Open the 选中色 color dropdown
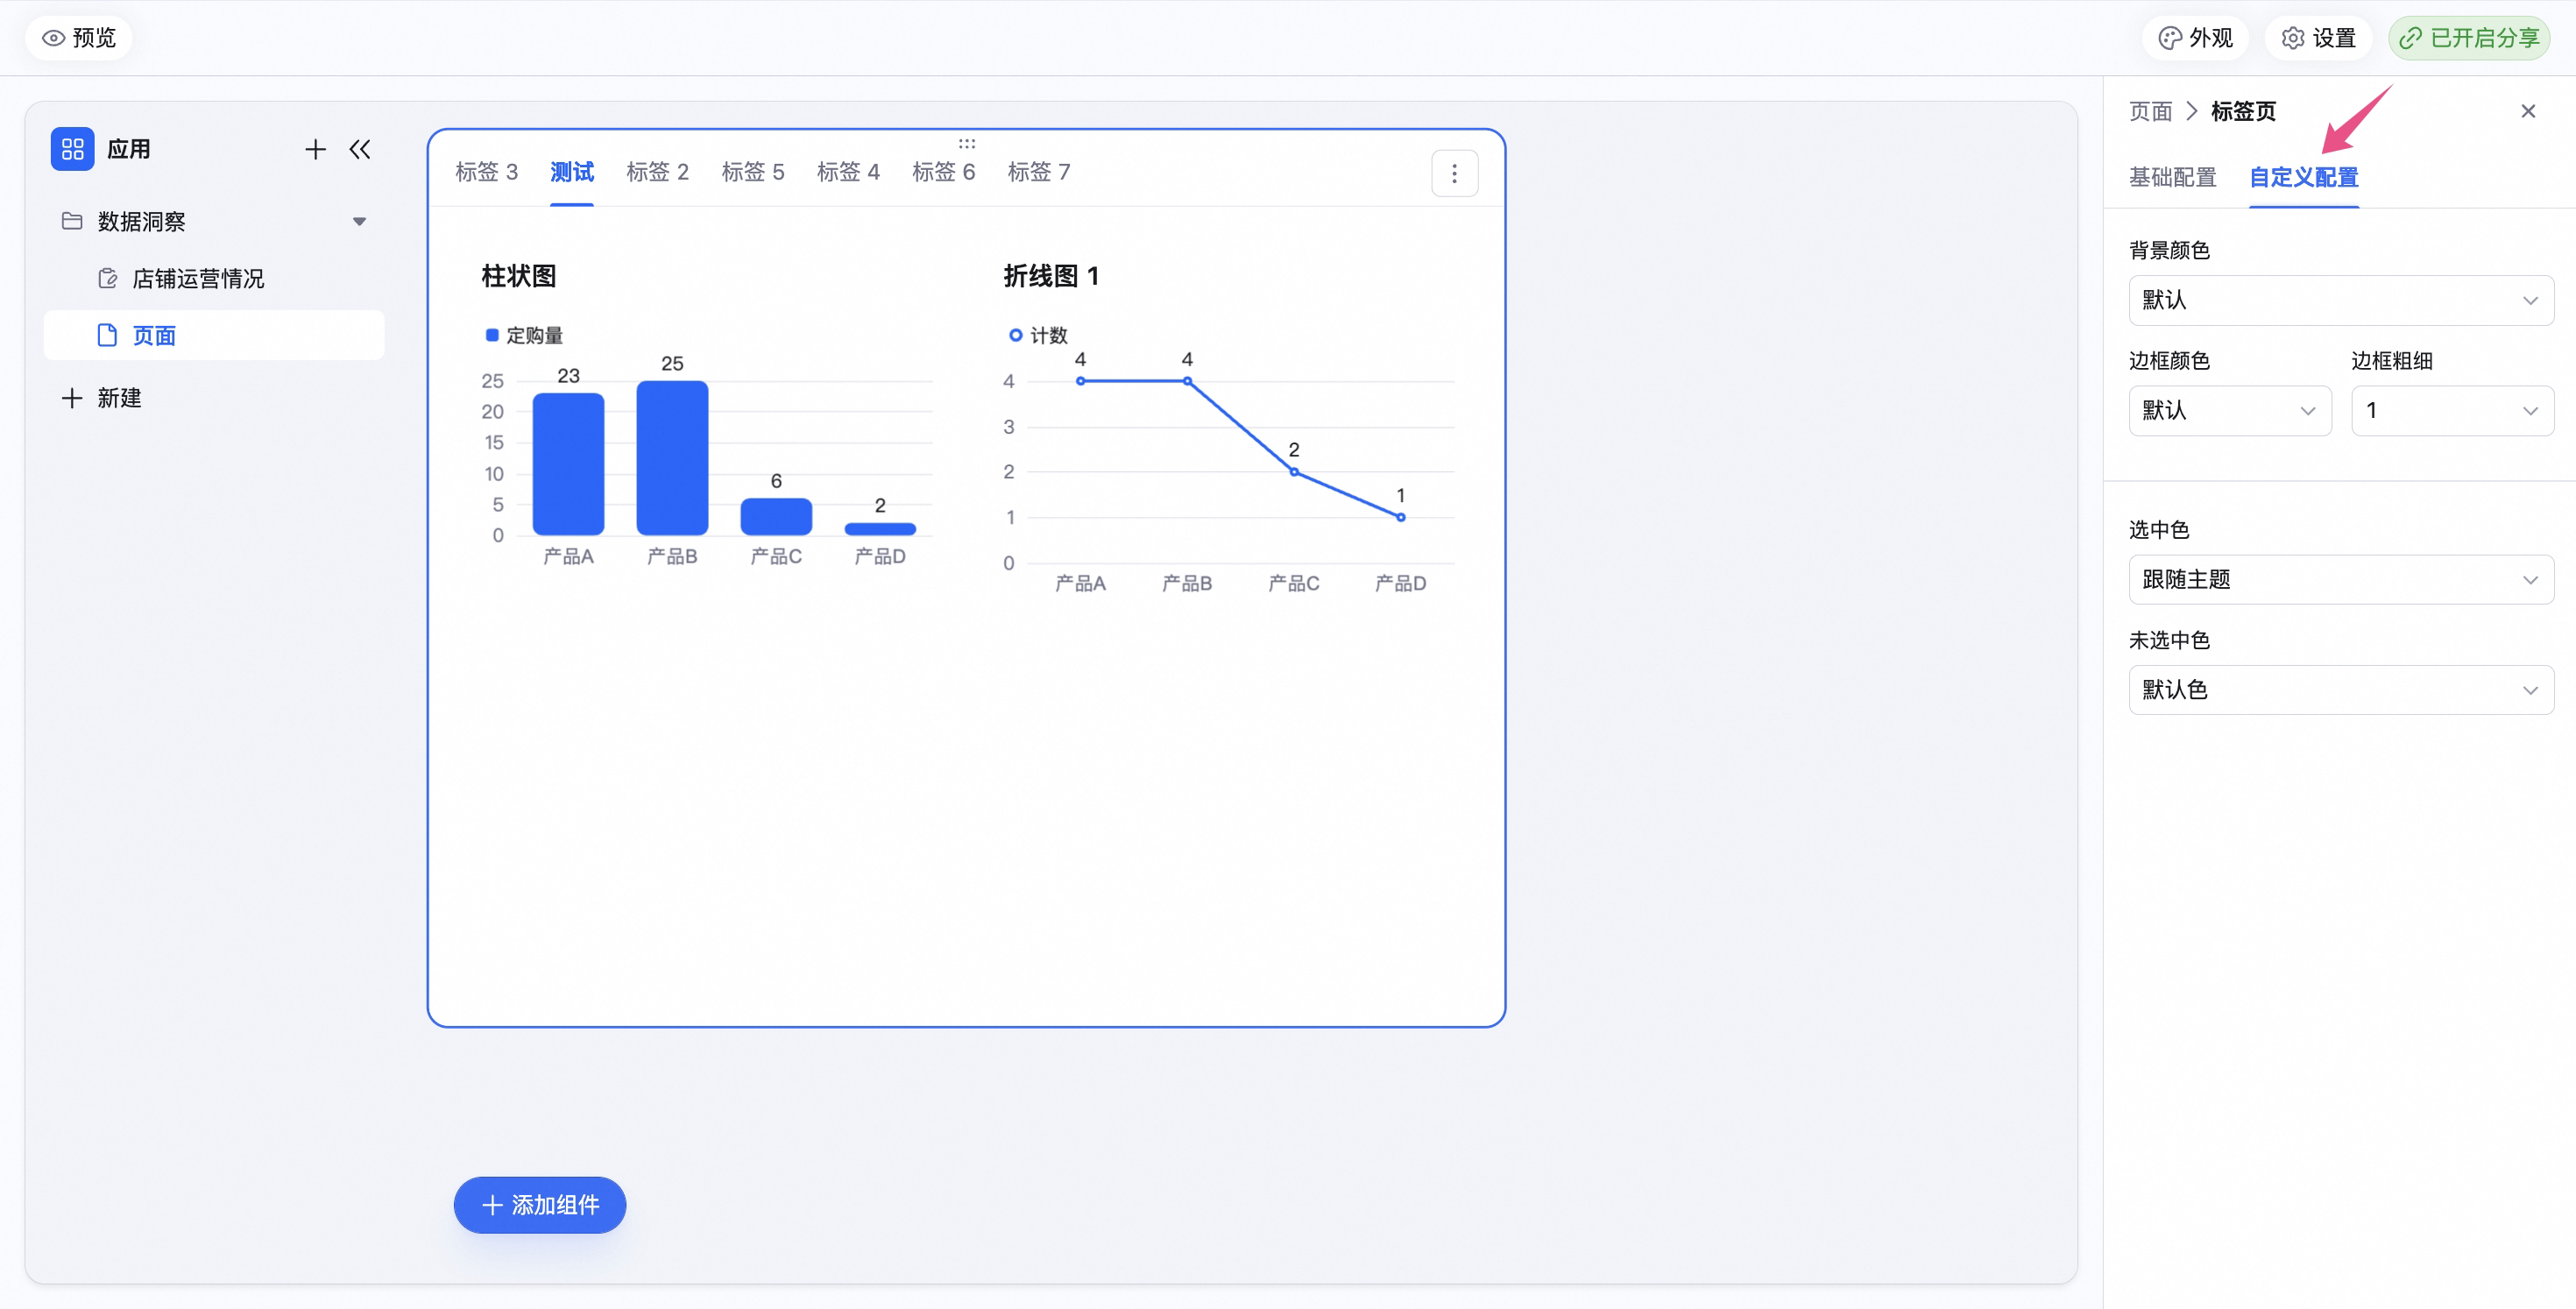Image resolution: width=2576 pixels, height=1309 pixels. click(2340, 580)
